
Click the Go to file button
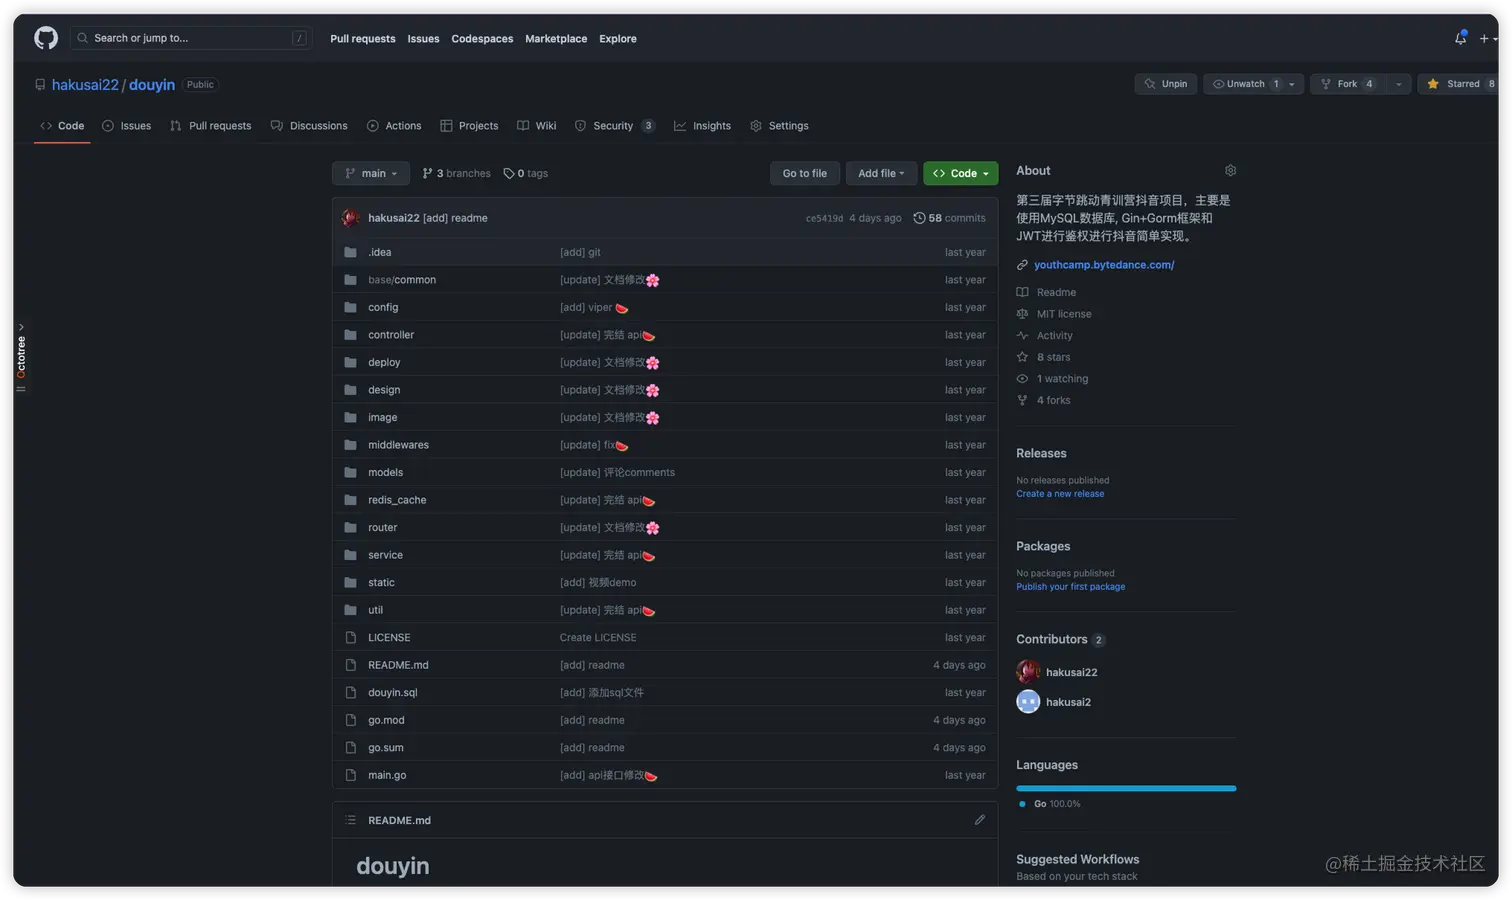point(805,173)
